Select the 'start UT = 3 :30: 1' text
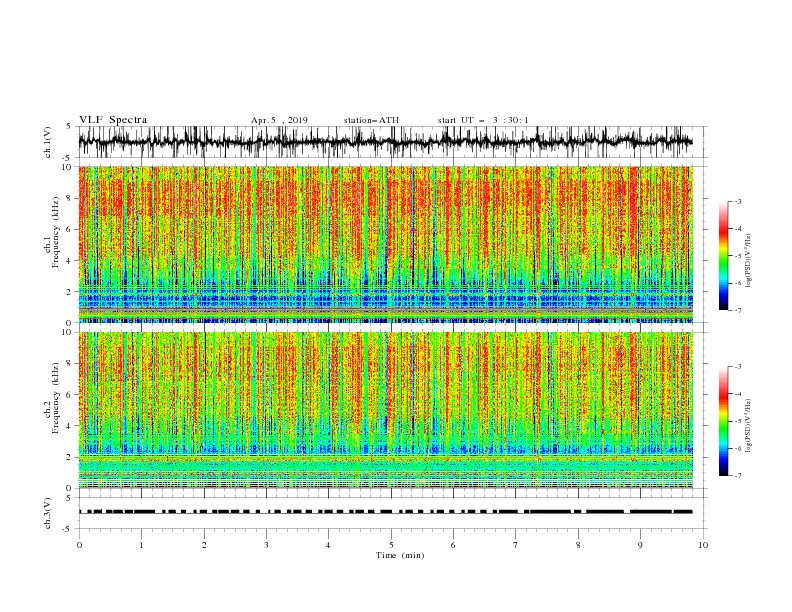This screenshot has height=612, width=792. [x=483, y=120]
